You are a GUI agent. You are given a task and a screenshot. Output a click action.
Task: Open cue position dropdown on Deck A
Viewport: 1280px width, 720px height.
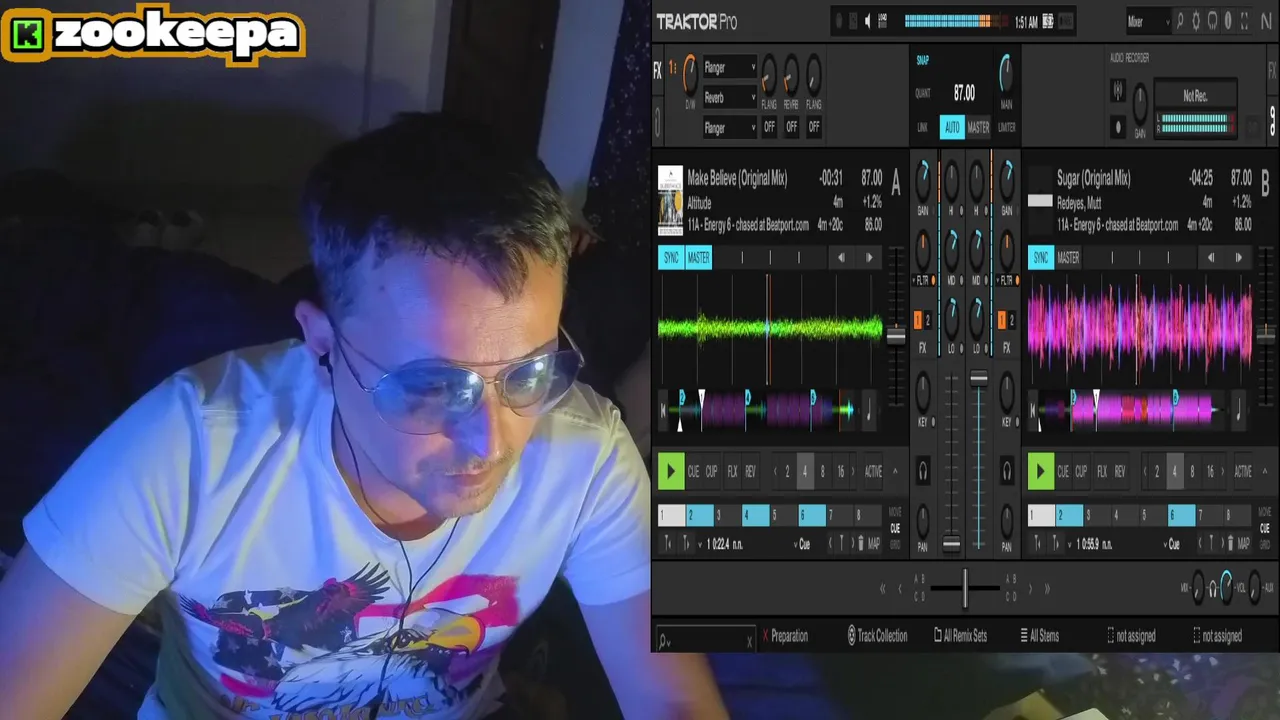(700, 544)
